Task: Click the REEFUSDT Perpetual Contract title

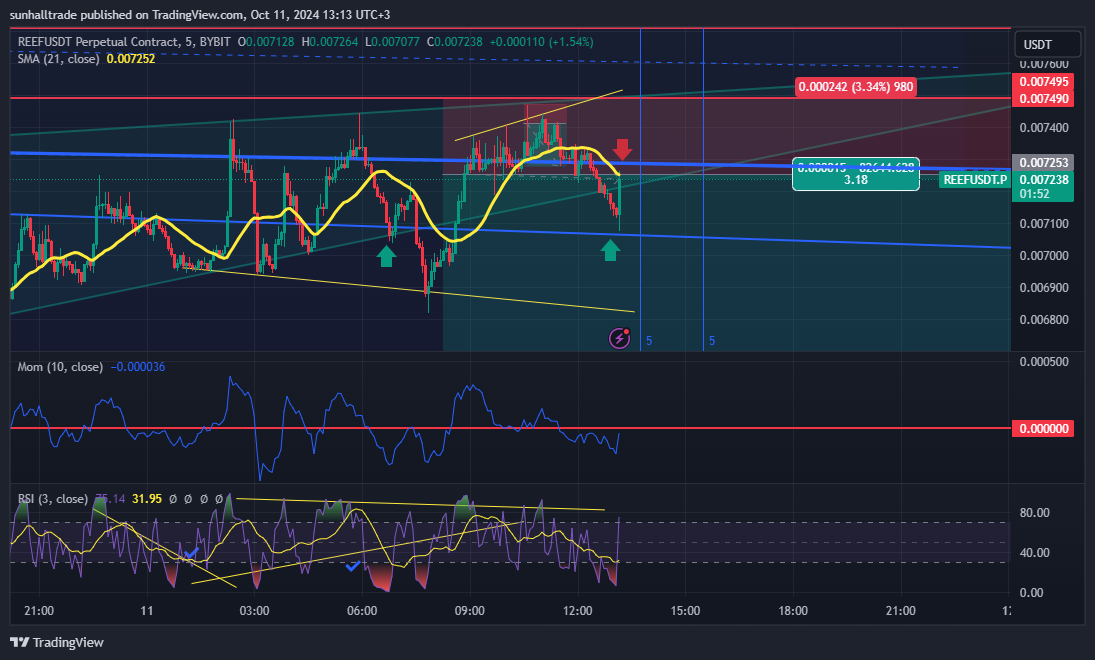Action: (124, 42)
